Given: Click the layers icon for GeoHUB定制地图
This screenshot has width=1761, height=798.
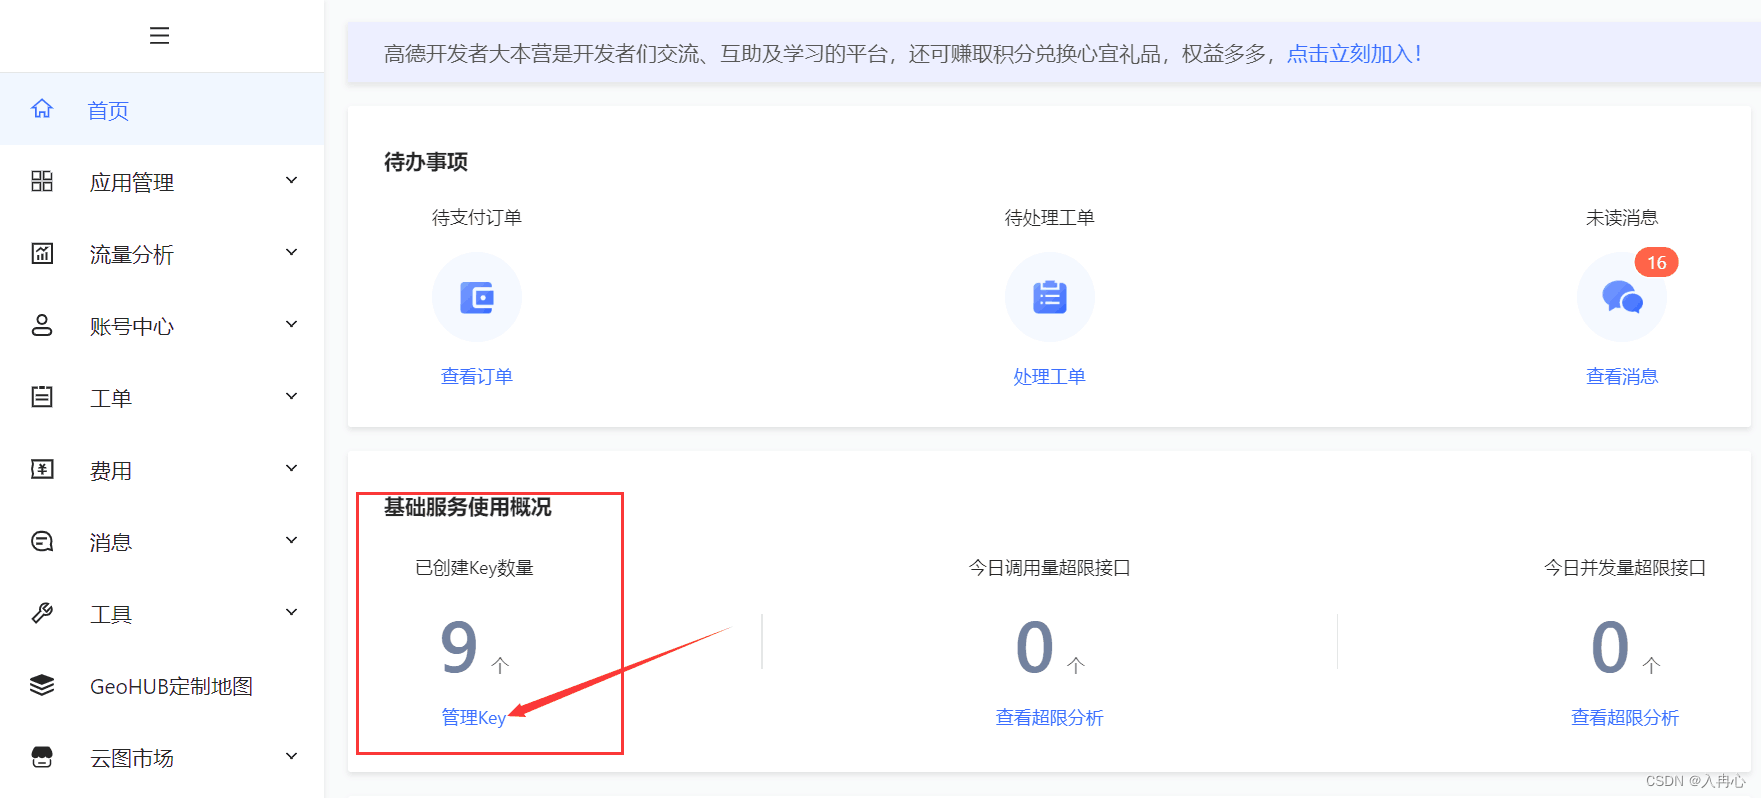Looking at the screenshot, I should [42, 685].
